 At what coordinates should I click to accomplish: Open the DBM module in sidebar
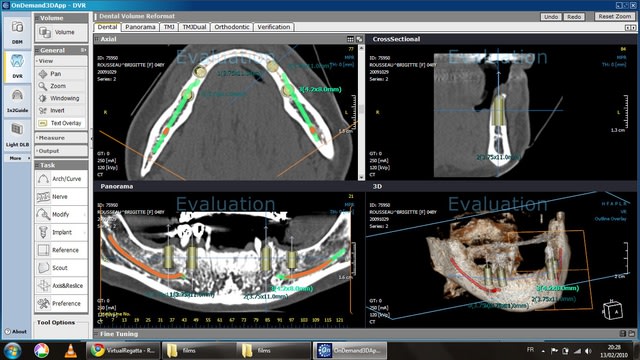click(x=17, y=32)
